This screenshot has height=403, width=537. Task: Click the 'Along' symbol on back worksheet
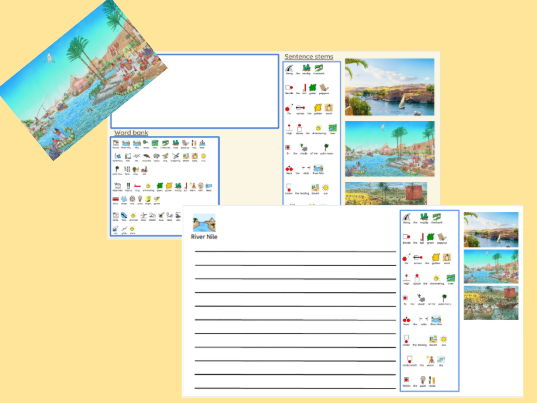pos(289,69)
